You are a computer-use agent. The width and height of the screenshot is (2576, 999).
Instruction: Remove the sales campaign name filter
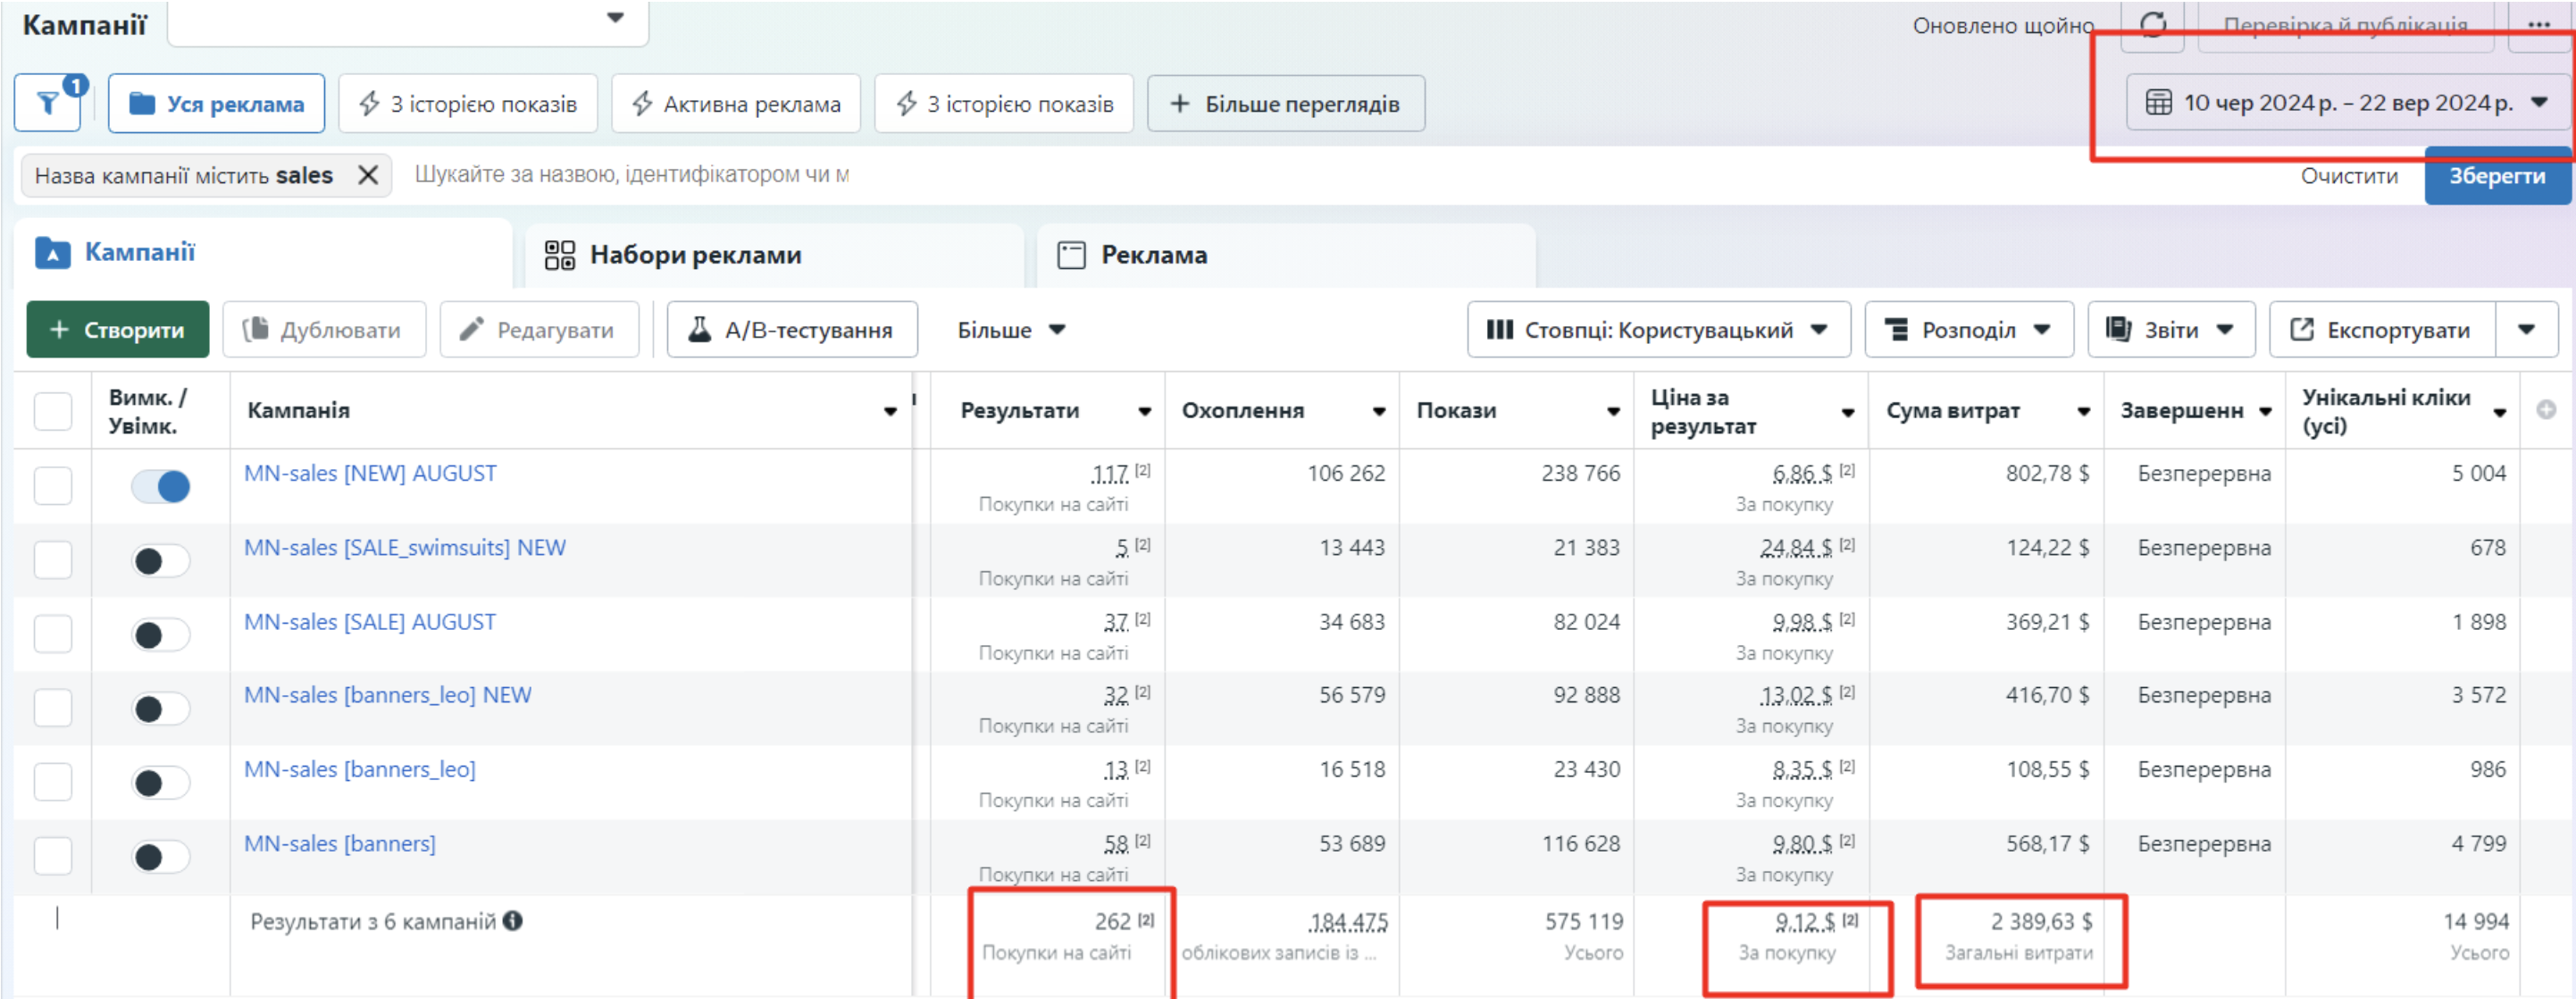(368, 175)
